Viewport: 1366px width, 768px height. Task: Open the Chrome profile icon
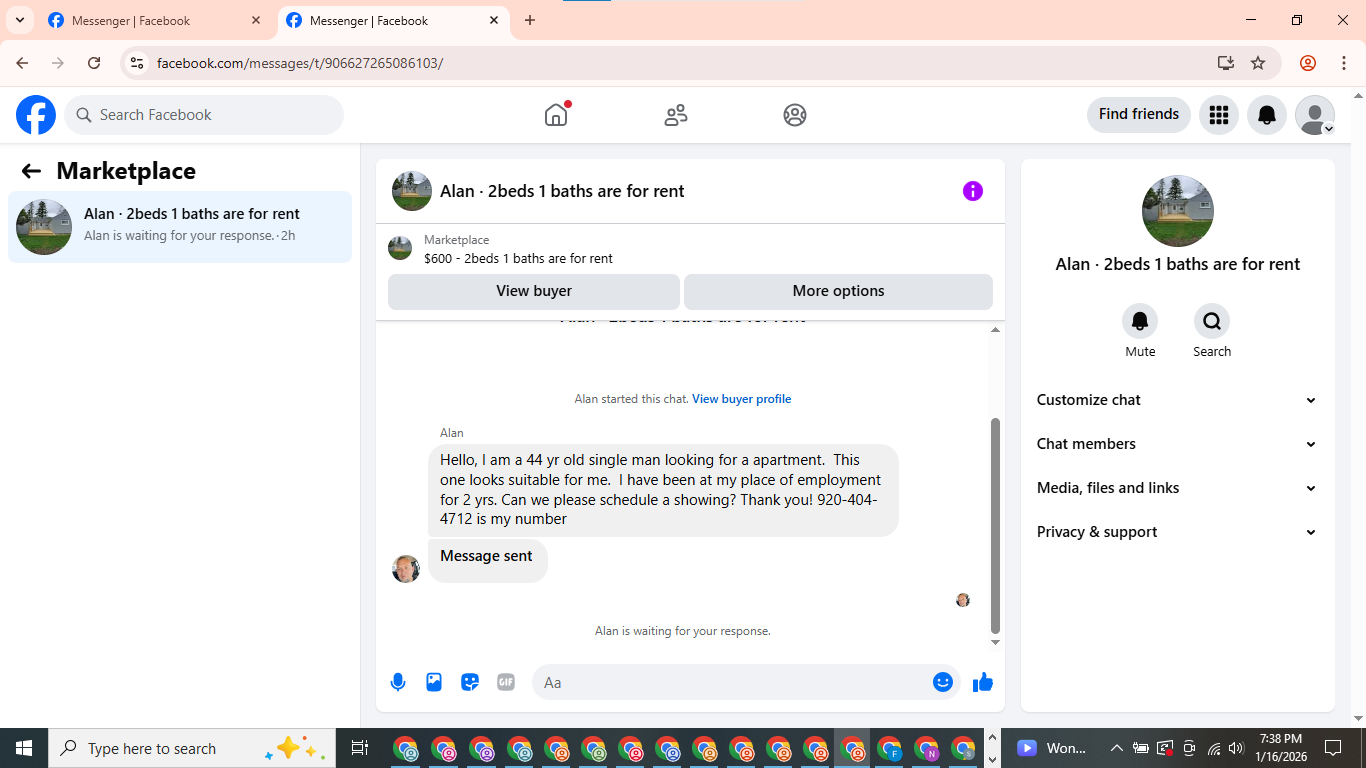1308,63
